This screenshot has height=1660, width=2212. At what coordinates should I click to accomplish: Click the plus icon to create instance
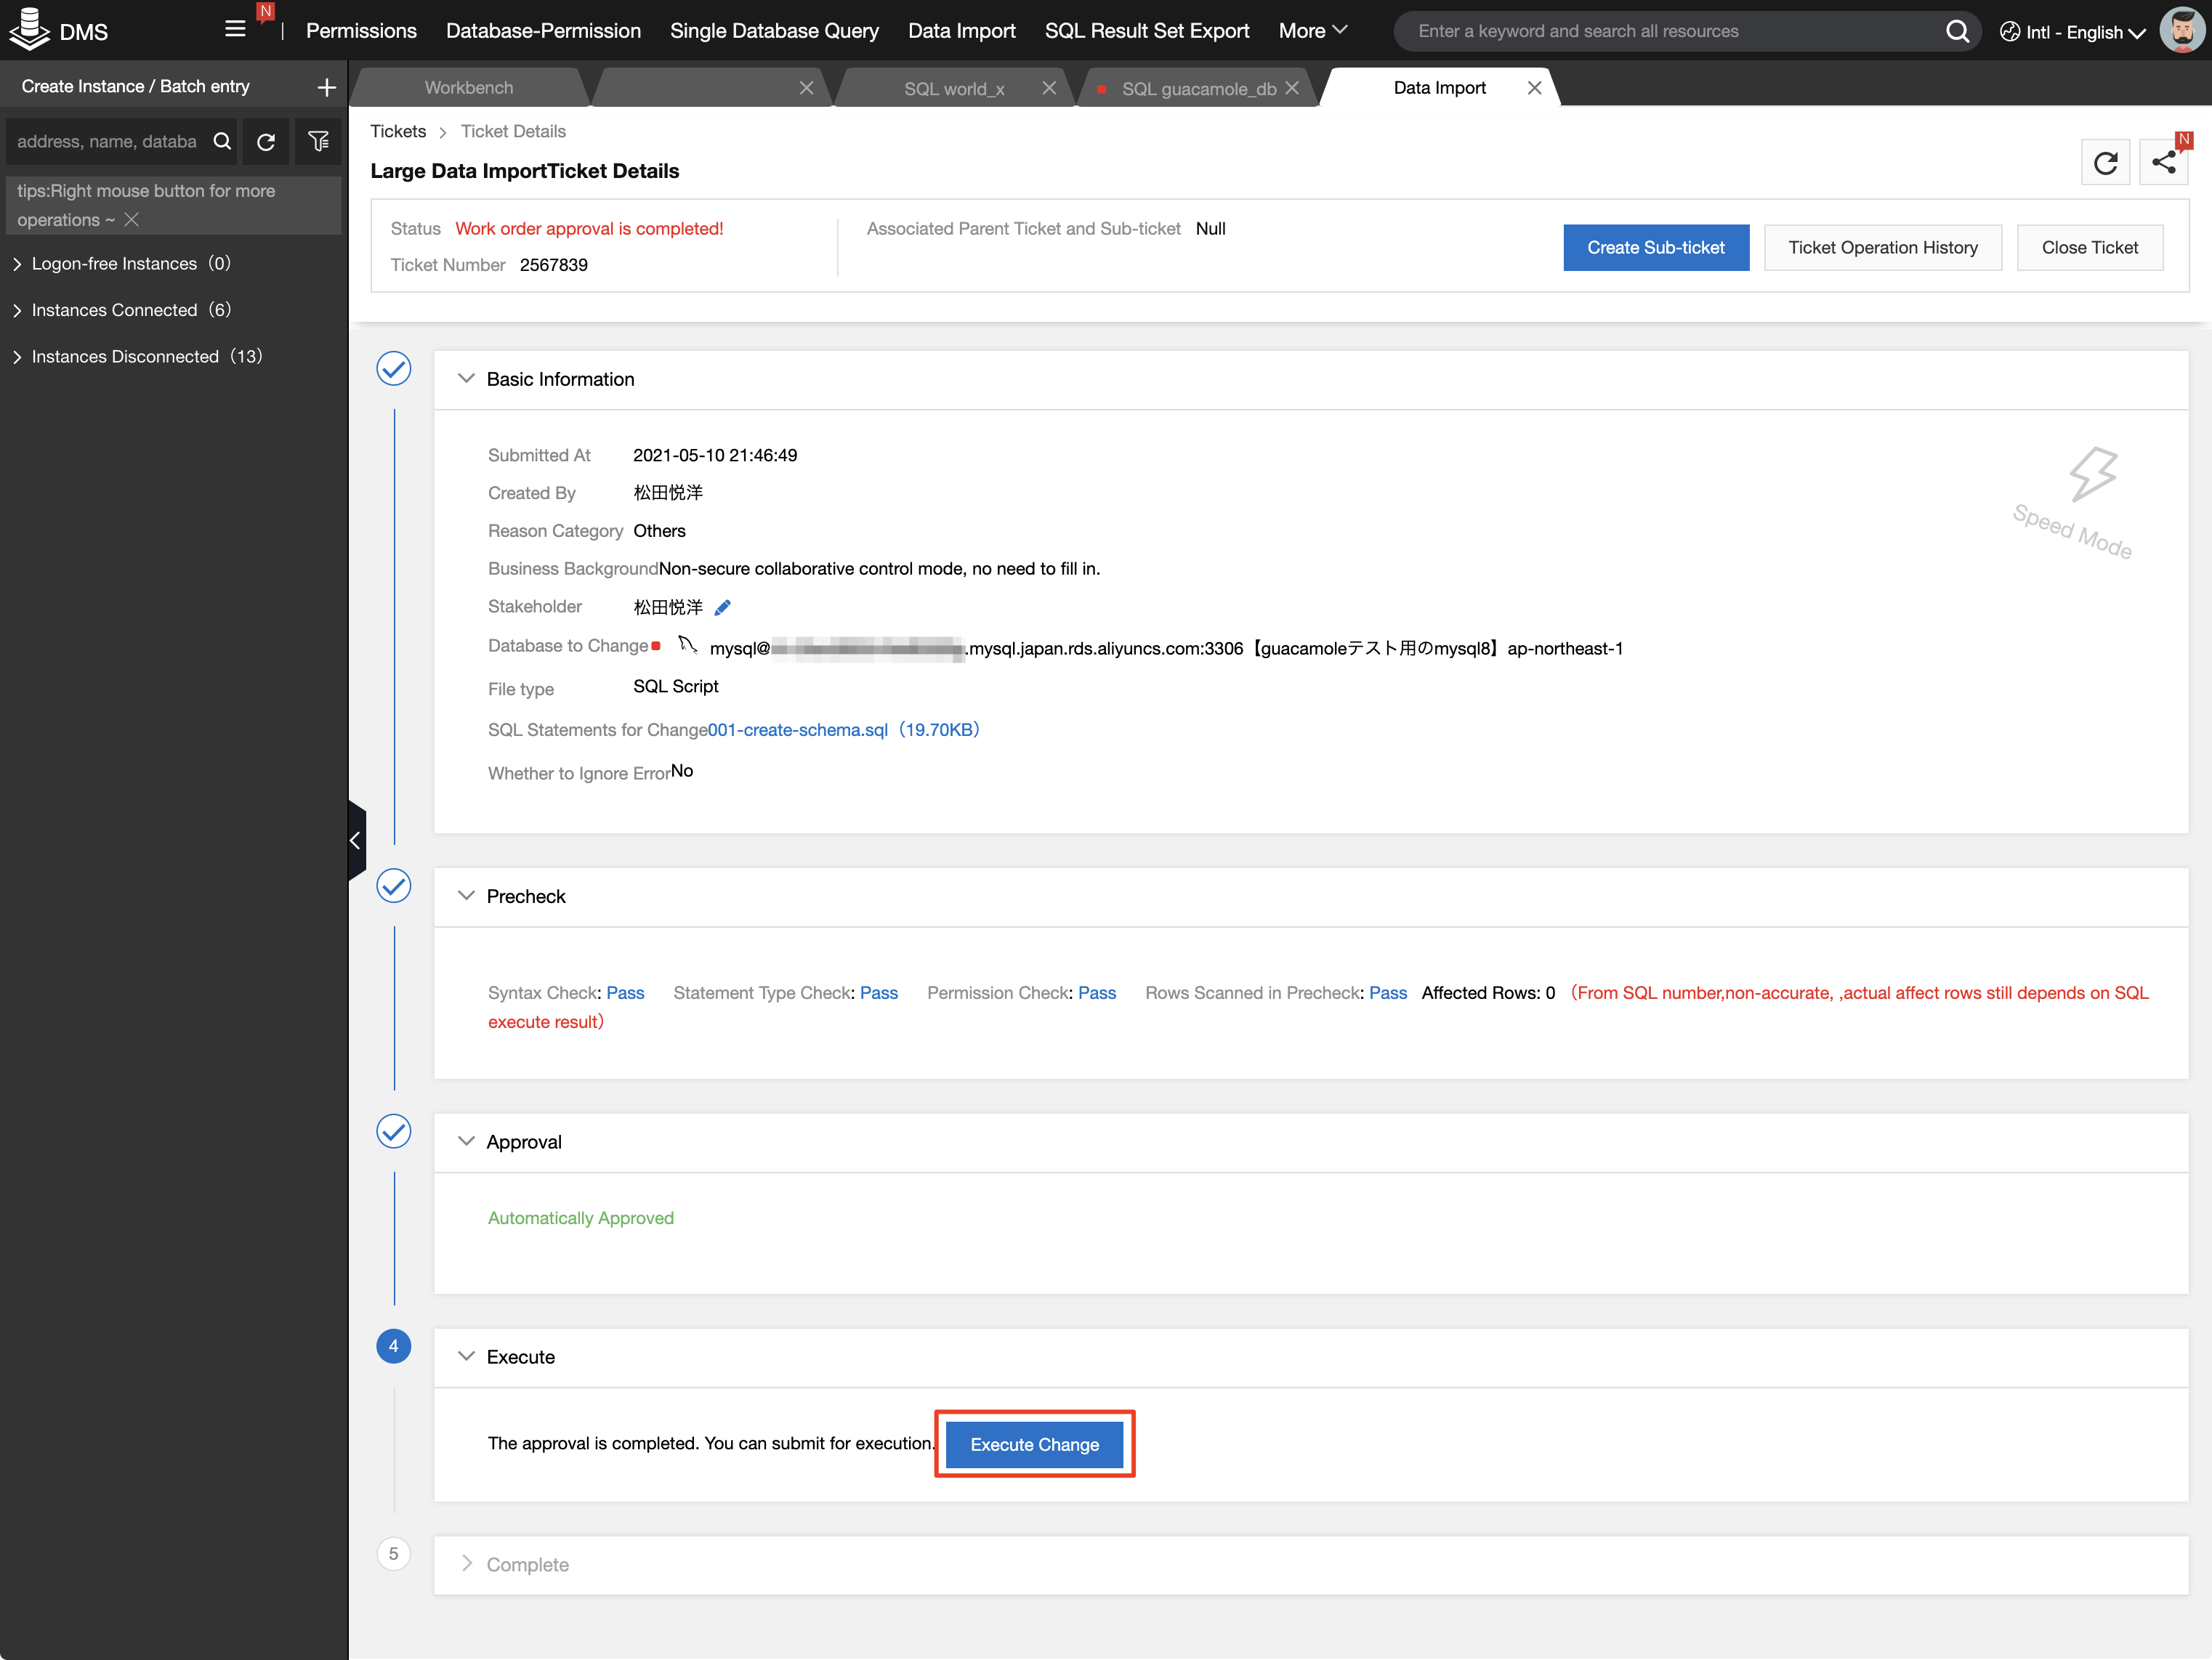326,87
